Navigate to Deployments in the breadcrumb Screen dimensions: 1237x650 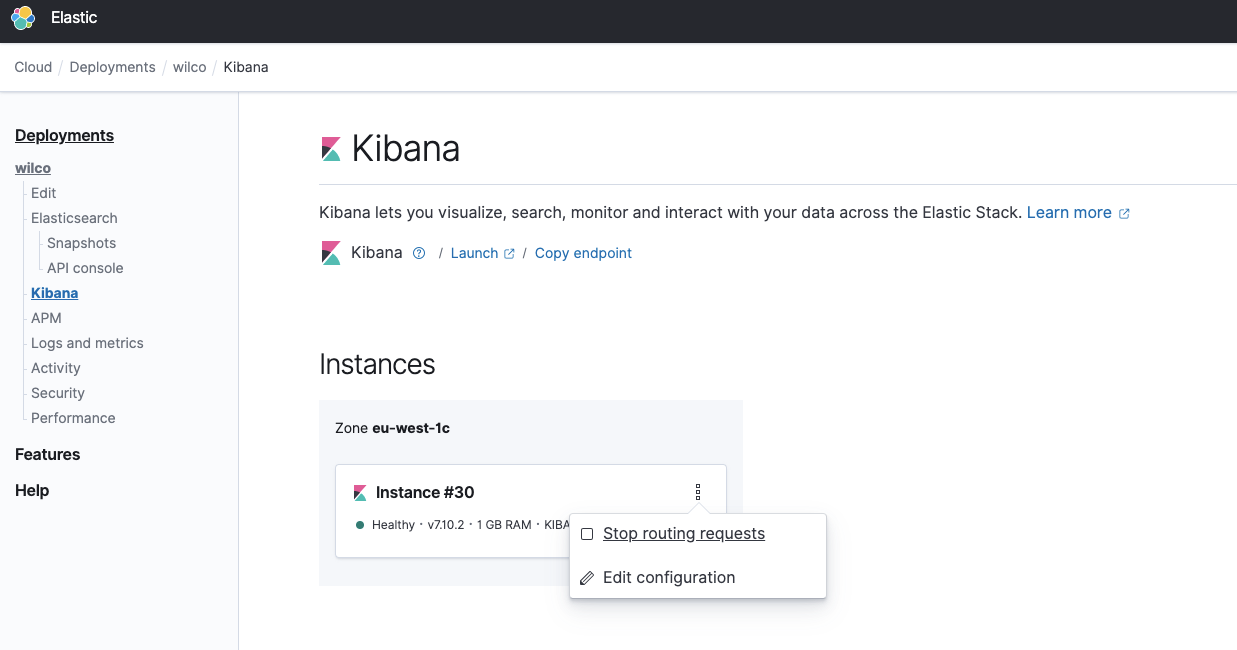tap(112, 67)
